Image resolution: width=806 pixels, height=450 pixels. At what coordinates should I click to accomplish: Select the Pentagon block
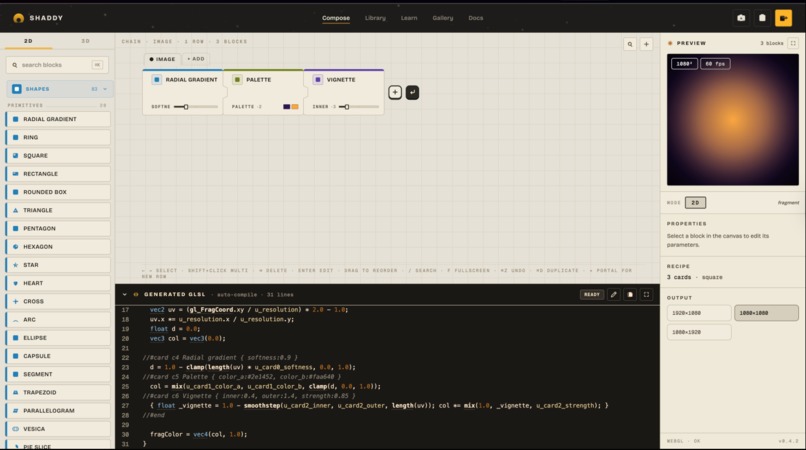(x=58, y=228)
